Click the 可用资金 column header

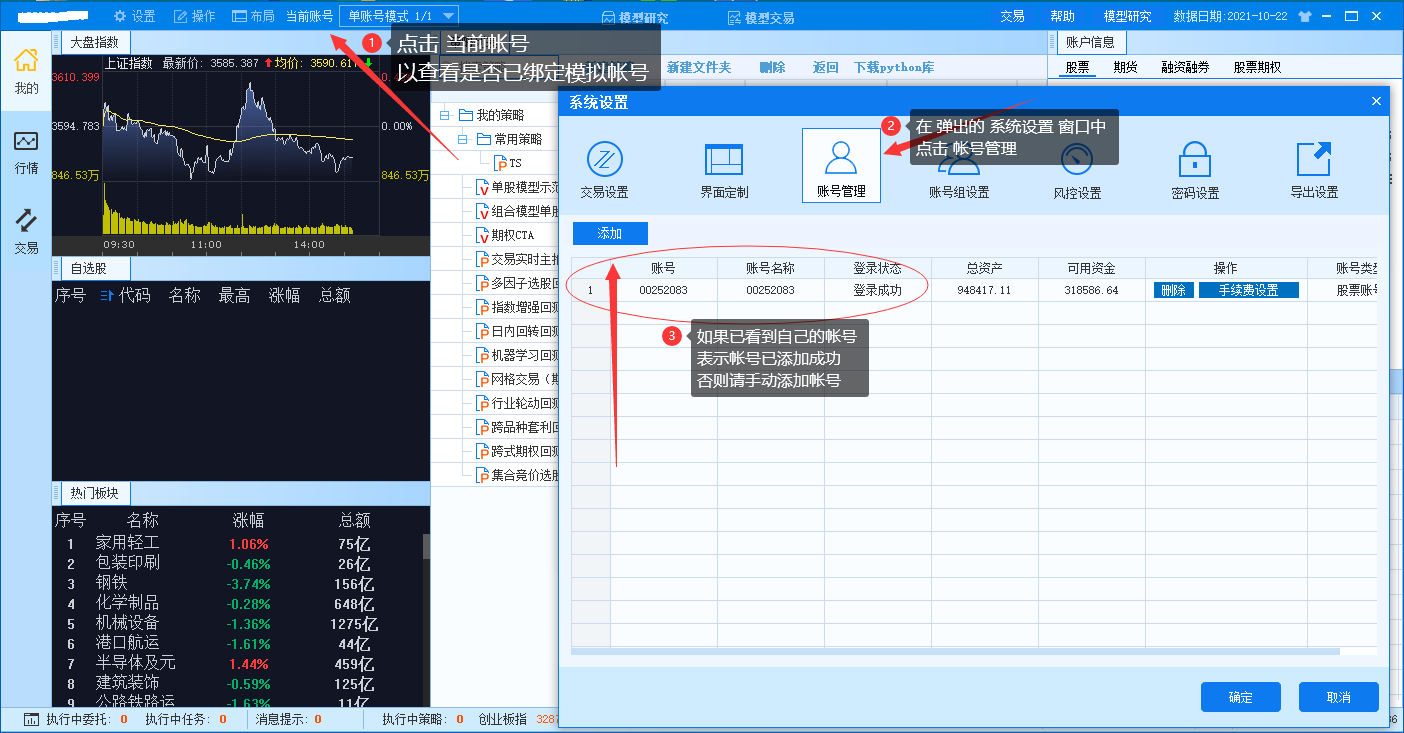(1091, 268)
